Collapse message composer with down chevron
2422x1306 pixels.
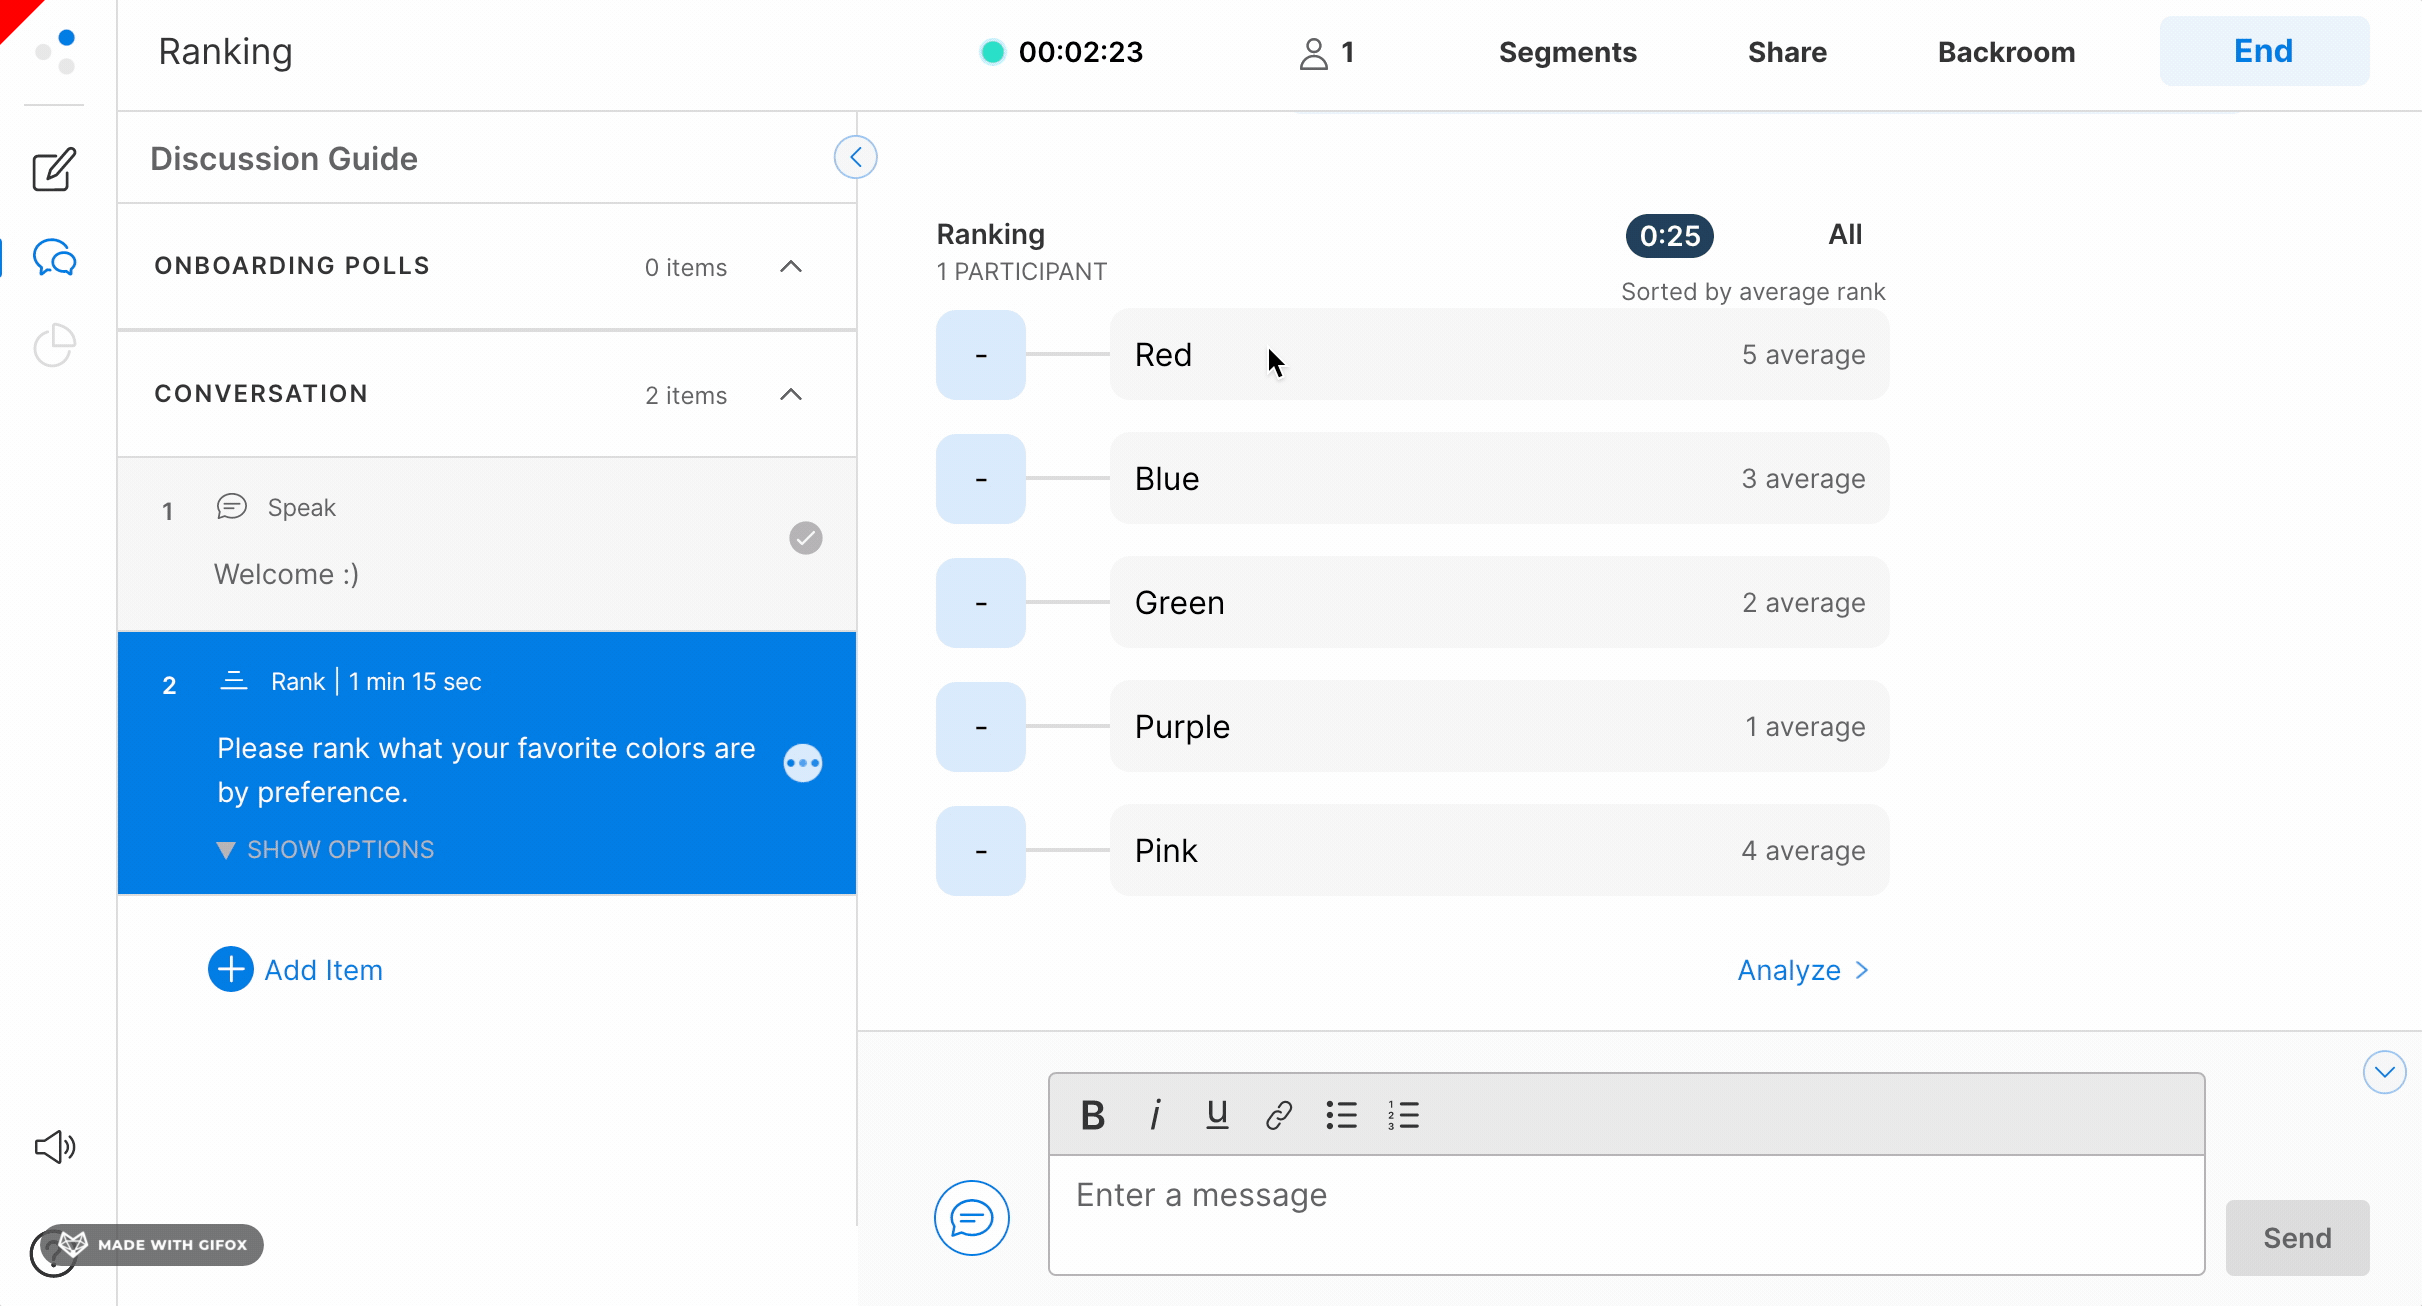[2385, 1072]
